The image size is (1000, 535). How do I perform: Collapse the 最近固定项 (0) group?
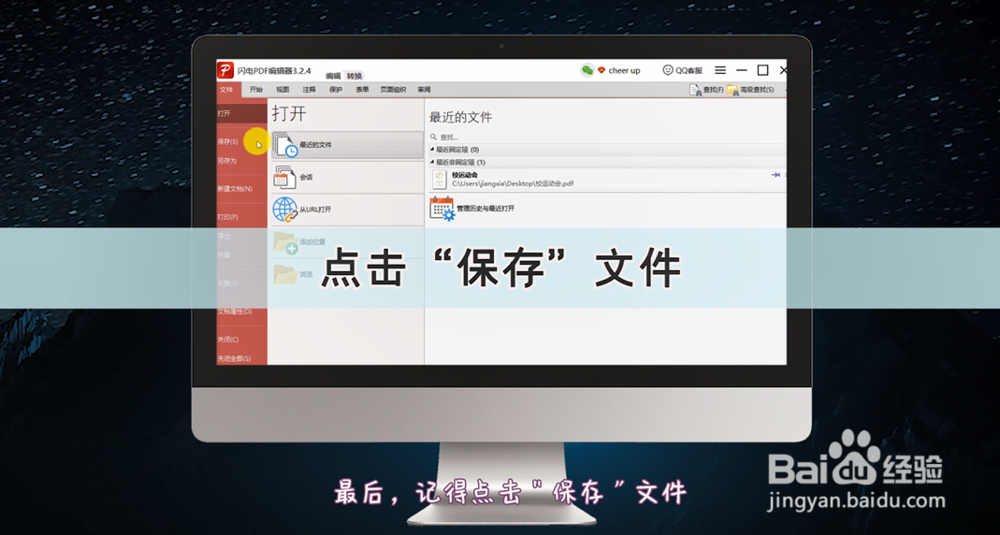click(432, 149)
